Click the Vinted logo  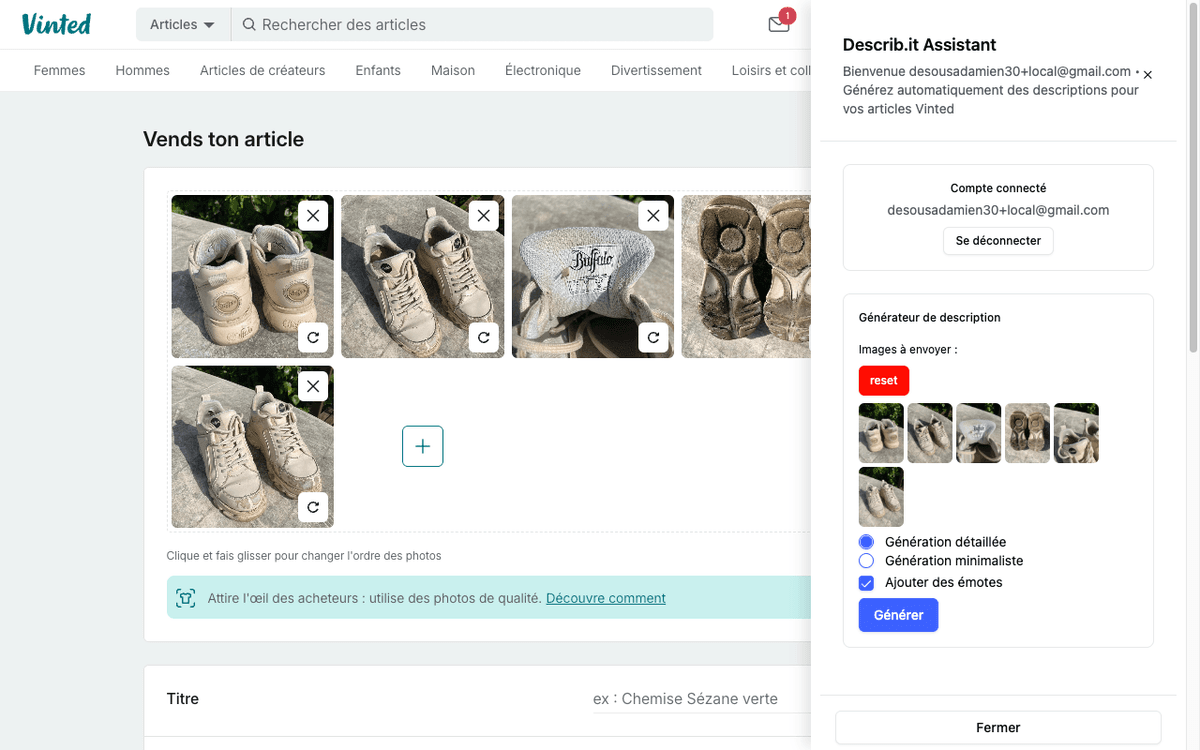56,24
